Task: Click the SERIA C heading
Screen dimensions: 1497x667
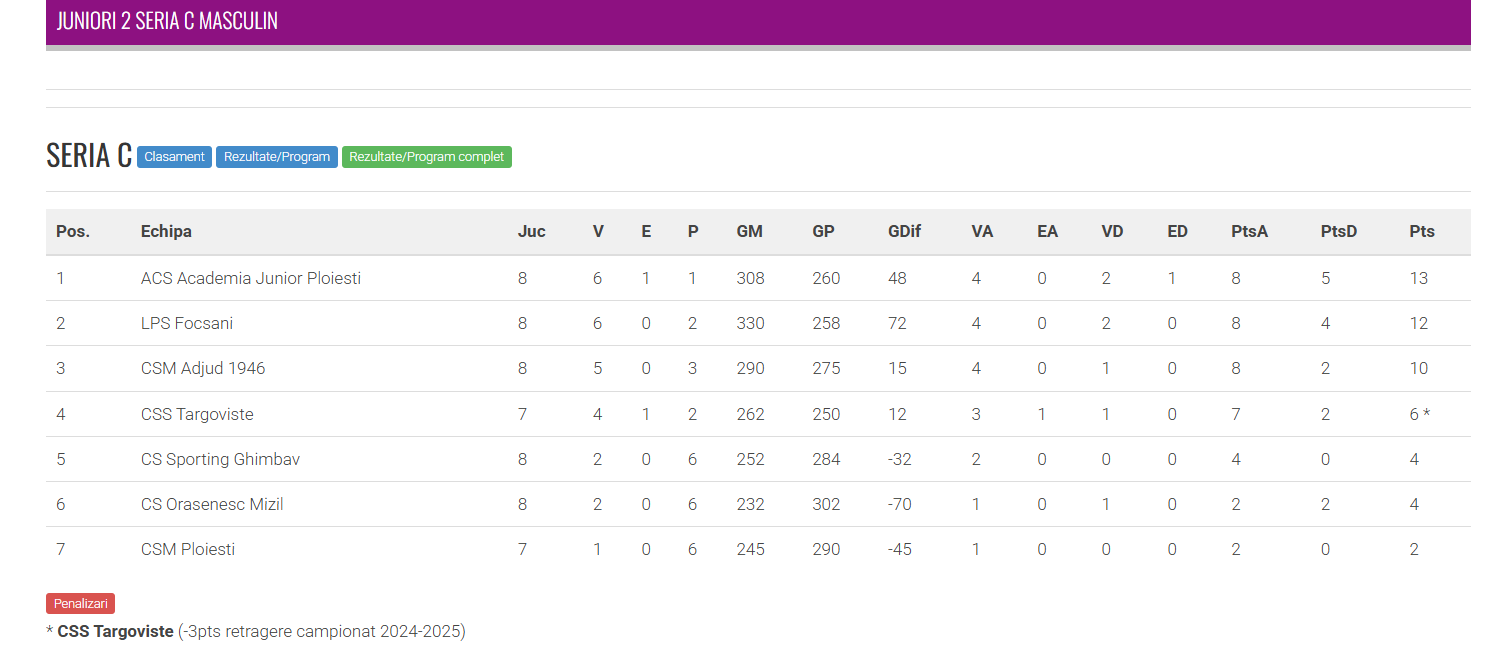Action: [x=88, y=155]
